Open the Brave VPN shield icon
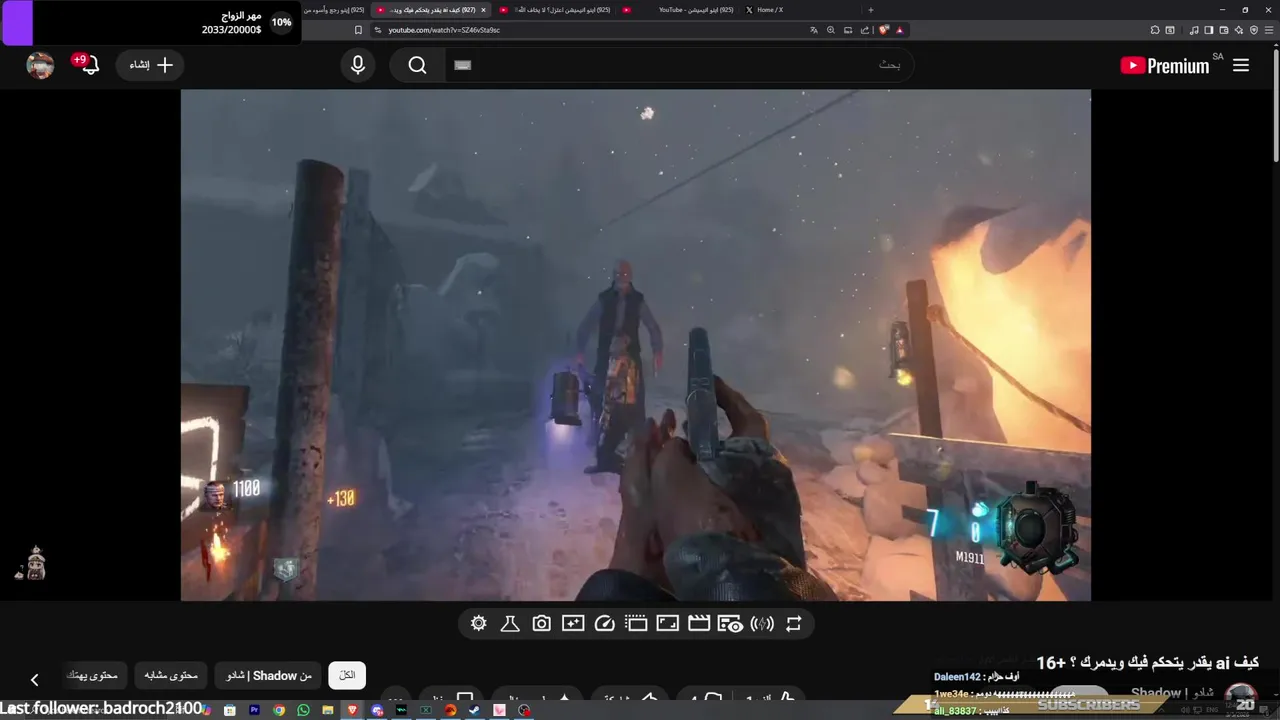Viewport: 1280px width, 720px height. [1254, 30]
